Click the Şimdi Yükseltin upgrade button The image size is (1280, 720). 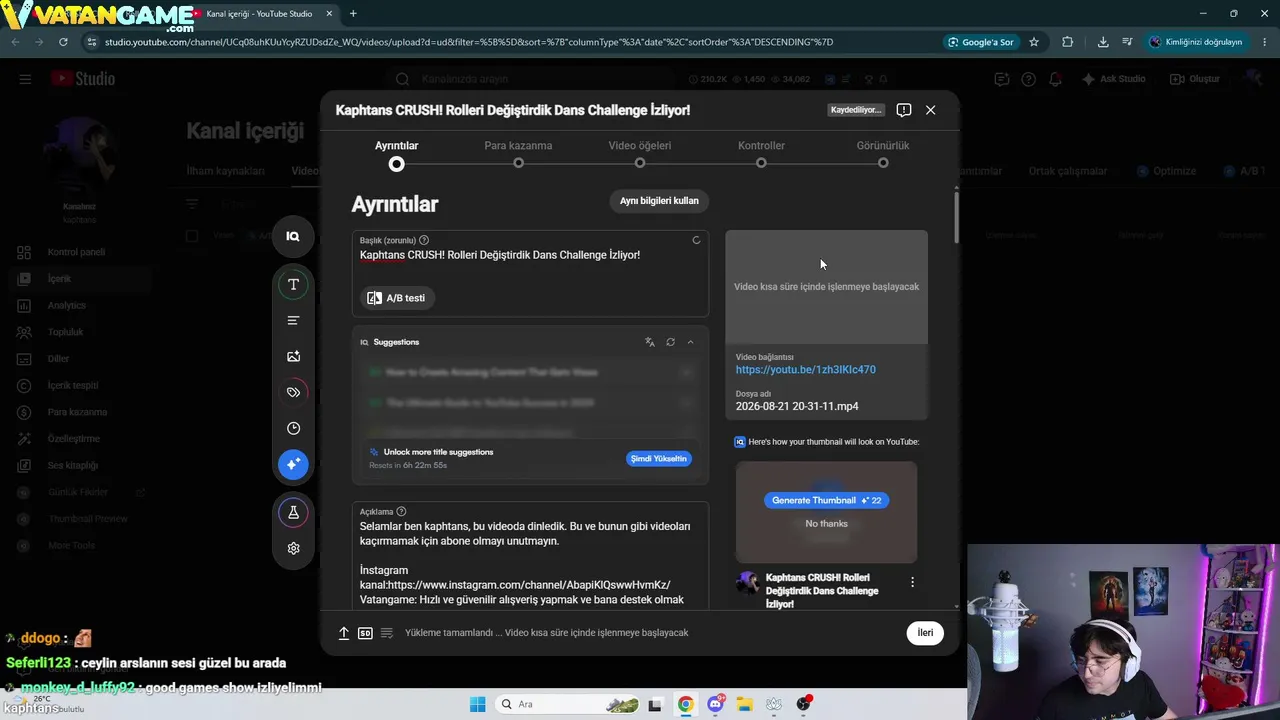click(x=659, y=458)
